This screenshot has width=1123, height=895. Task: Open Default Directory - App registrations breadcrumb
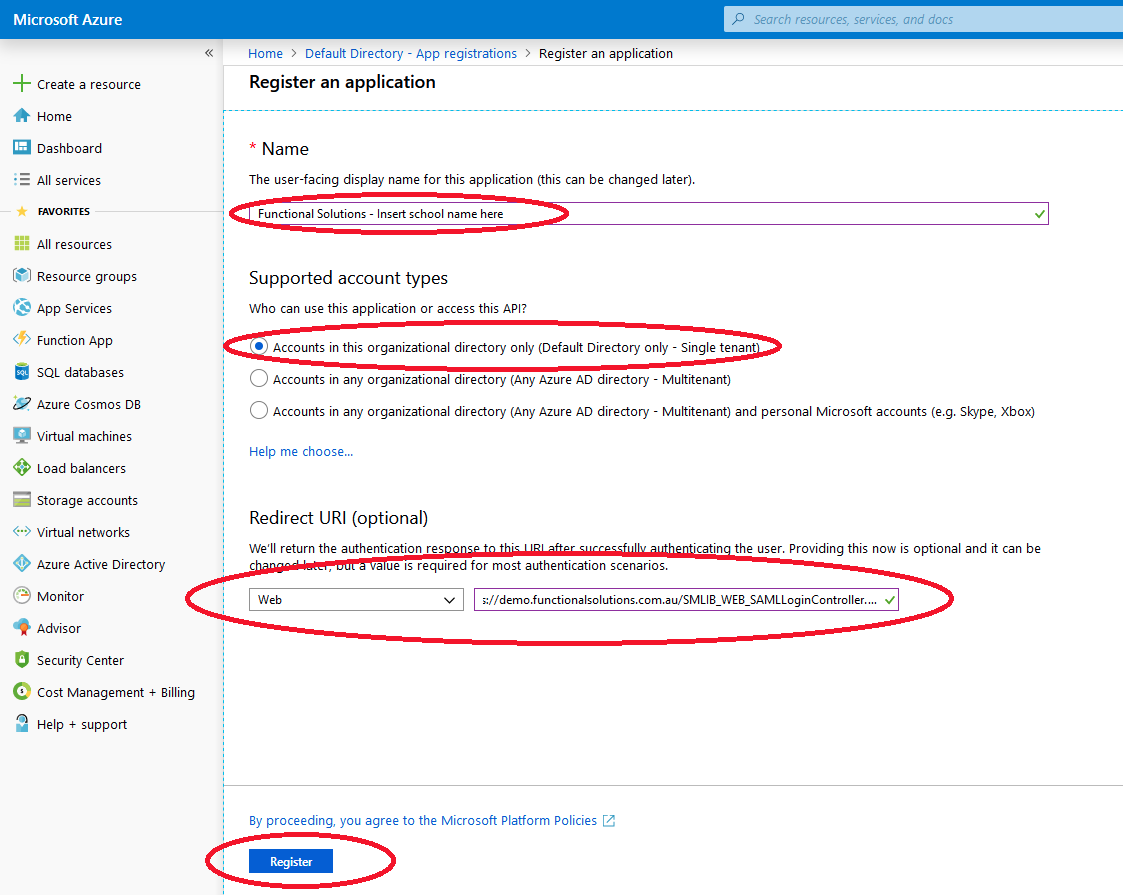(410, 54)
